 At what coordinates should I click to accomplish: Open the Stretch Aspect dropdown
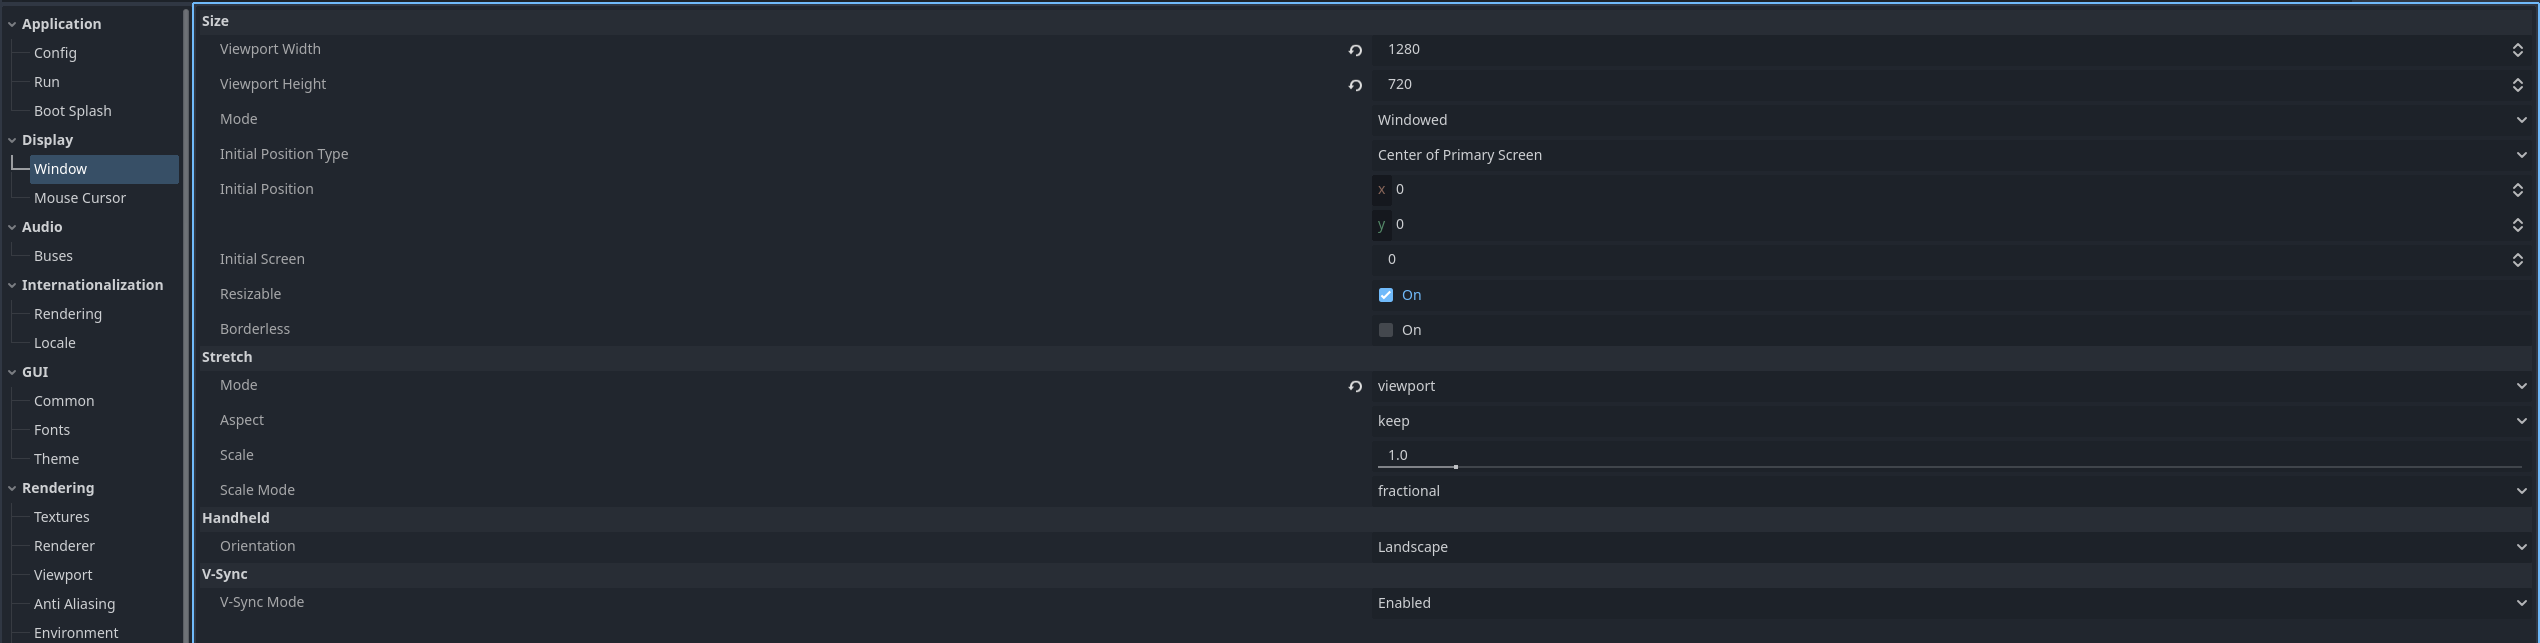[x=1948, y=421]
